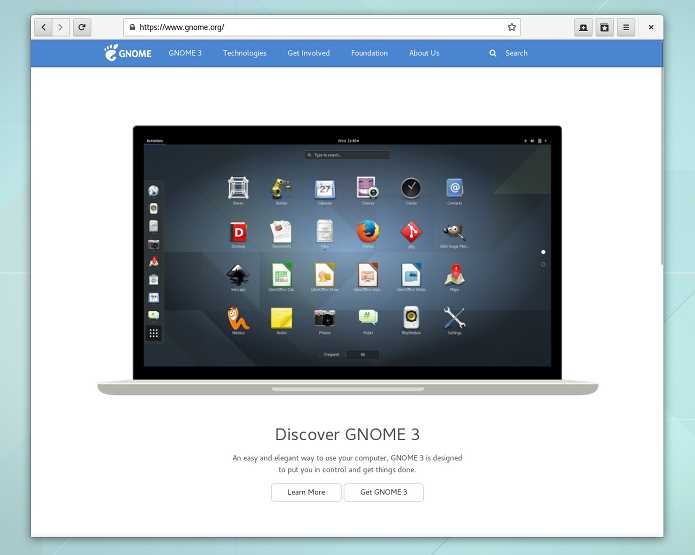
Task: Click the red Dictionary D icon
Action: point(238,232)
